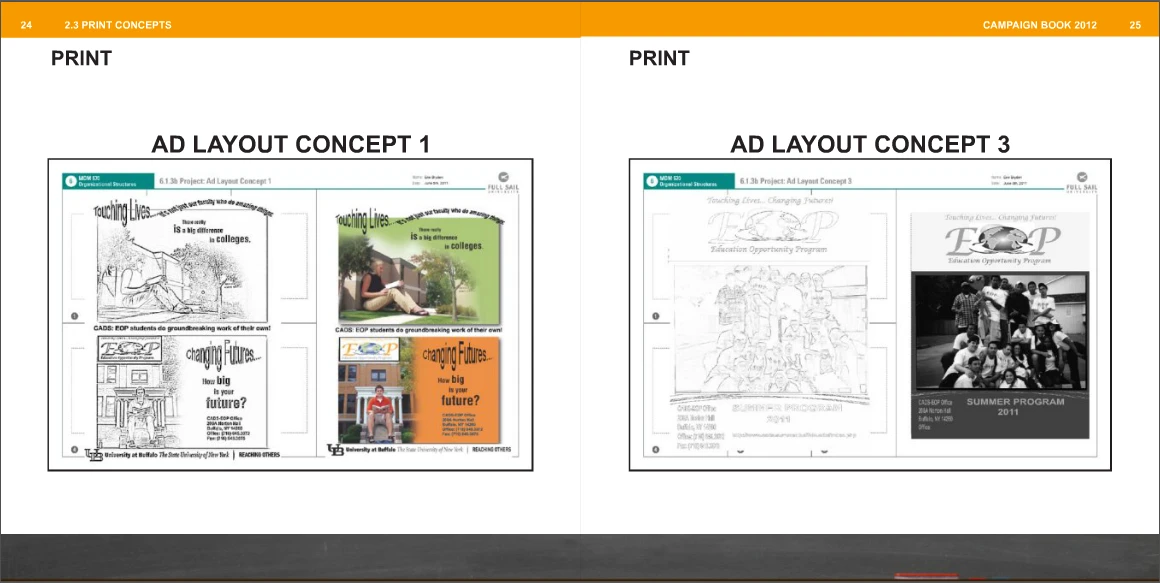Open the line-drawing sketch of the group photo
The width and height of the screenshot is (1160, 583).
(770, 331)
